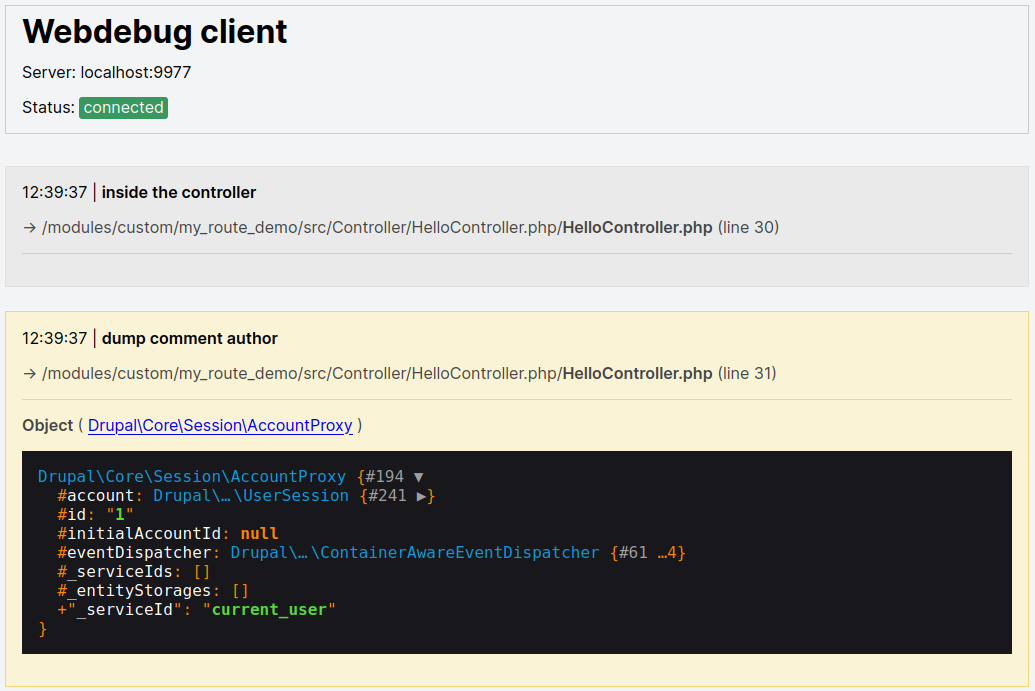Open the Drupal\Core\Session\AccountProxy class link
This screenshot has height=691, width=1035.
(x=220, y=425)
